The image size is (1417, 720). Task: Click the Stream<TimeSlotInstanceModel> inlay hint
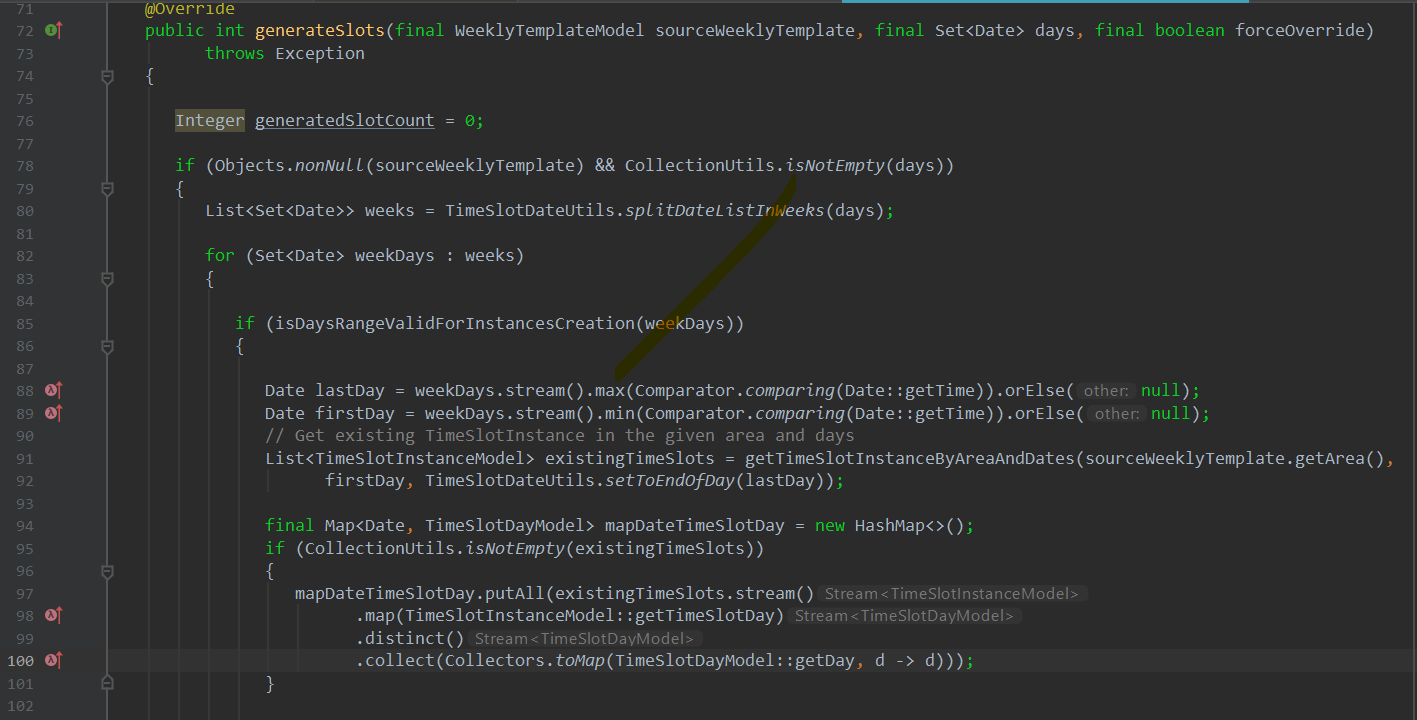pos(952,594)
